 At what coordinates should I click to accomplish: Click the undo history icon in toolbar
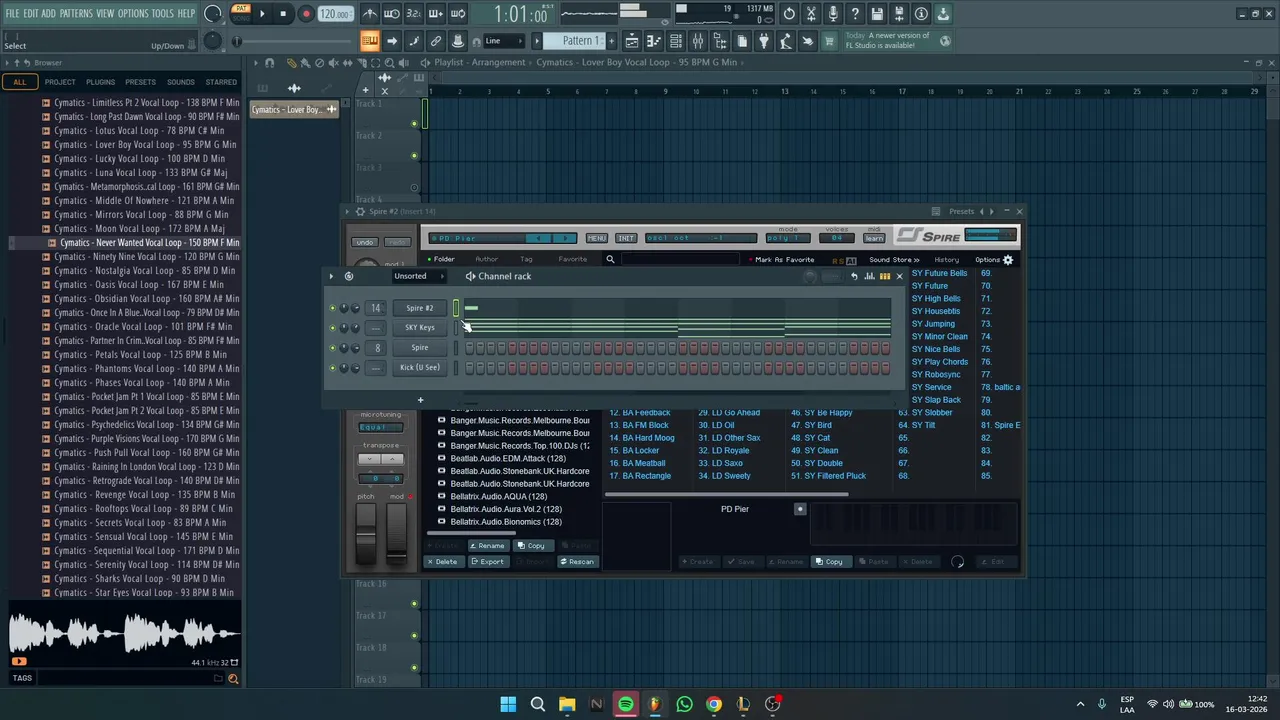(x=789, y=14)
